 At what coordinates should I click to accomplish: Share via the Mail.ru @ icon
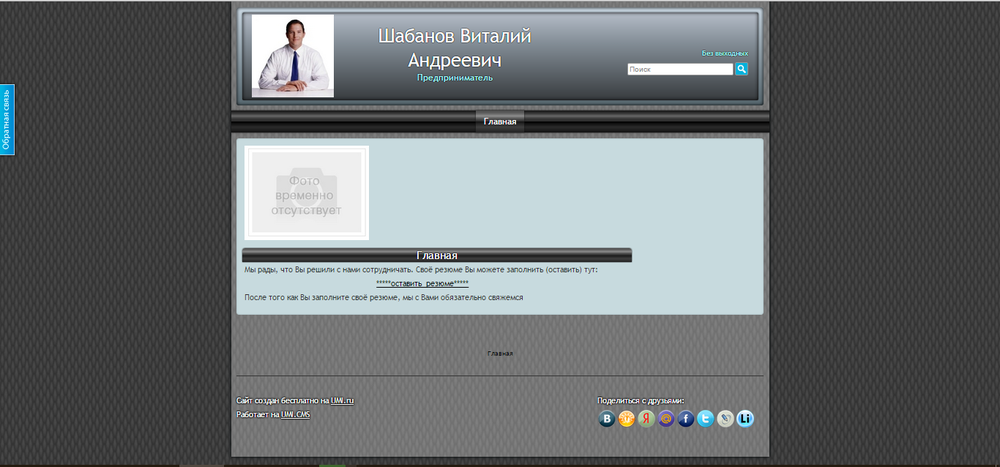click(x=666, y=419)
